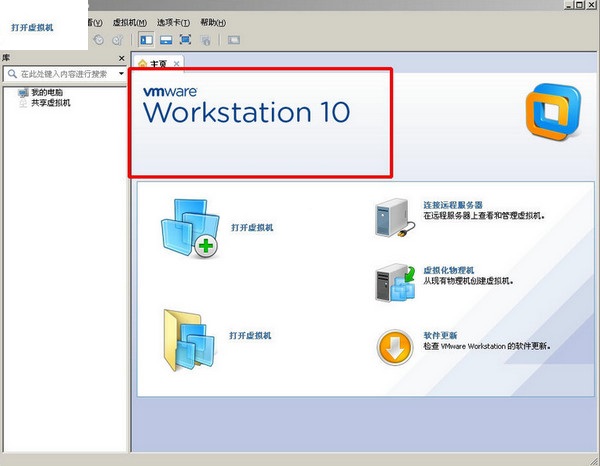Screen dimensions: 600x466
Task: Click the icon beside 共享虚拟机
Action: [23, 103]
